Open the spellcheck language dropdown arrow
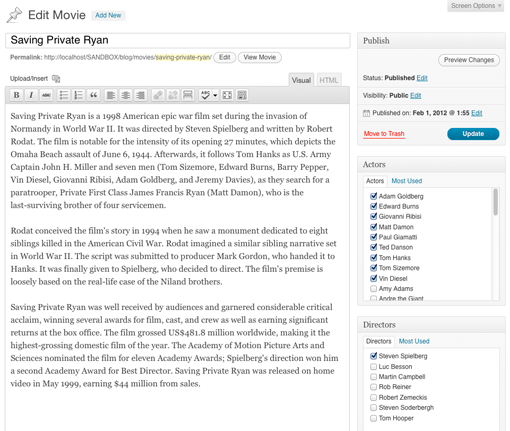This screenshot has width=510, height=431. [215, 95]
